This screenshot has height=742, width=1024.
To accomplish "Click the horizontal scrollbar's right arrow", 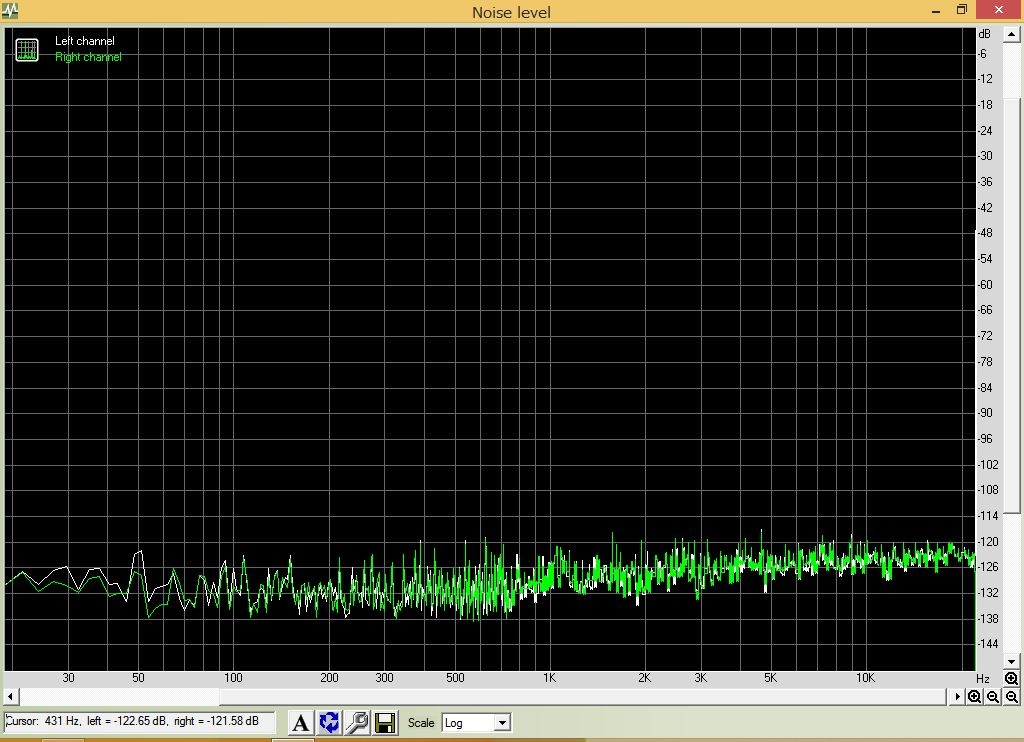I will [x=958, y=697].
